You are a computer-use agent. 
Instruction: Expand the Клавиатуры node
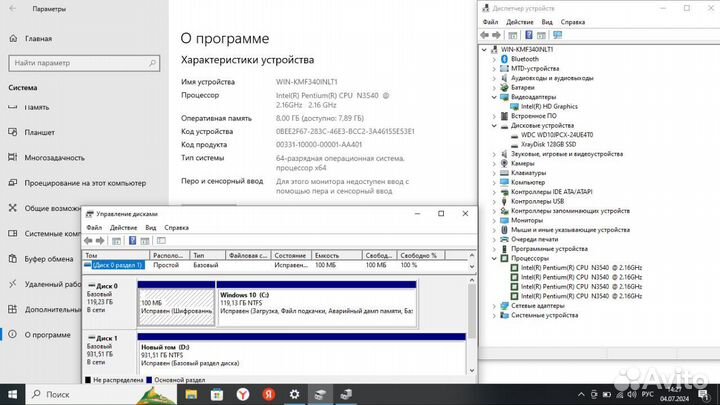coord(494,173)
